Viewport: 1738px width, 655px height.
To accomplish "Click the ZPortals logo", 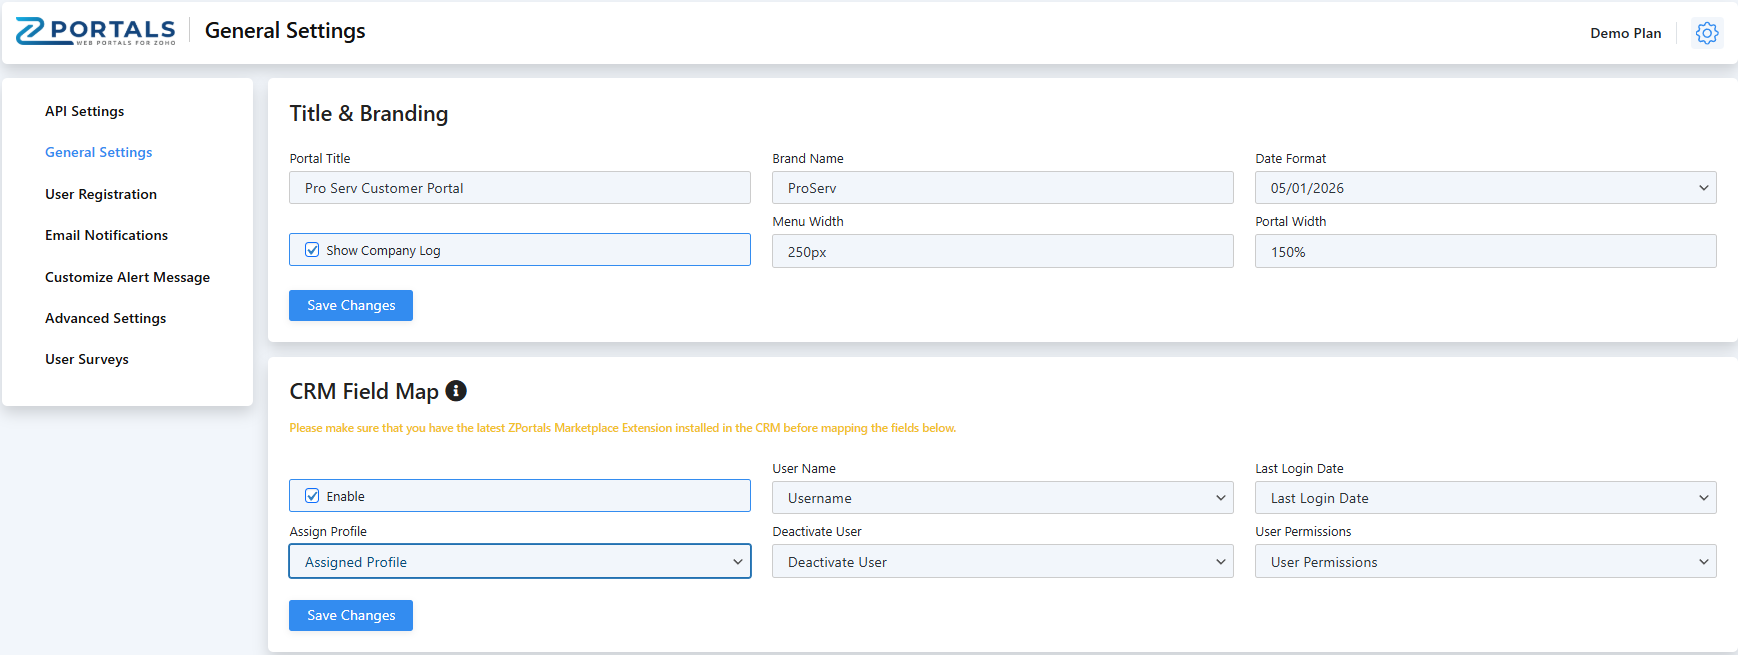I will pos(96,31).
